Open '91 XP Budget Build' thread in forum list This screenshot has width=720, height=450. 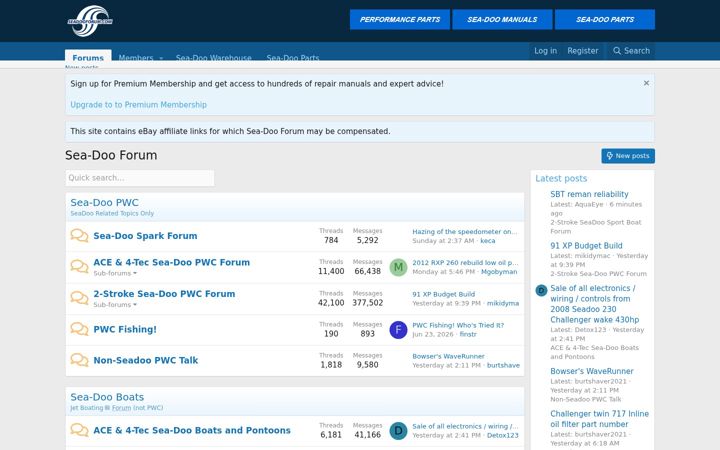[444, 294]
